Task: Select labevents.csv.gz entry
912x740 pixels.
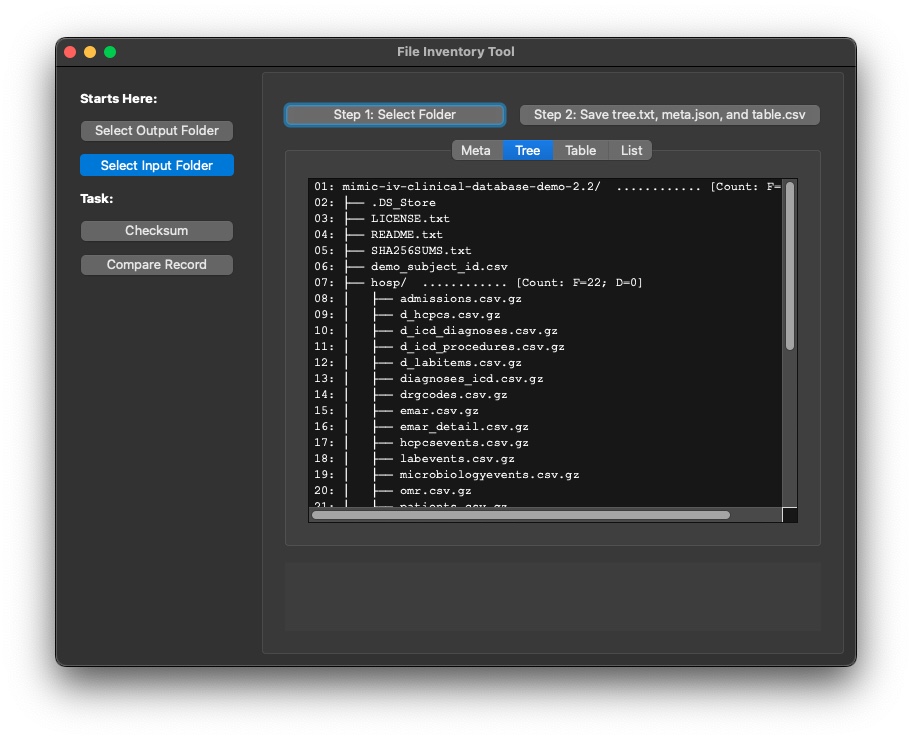Action: tap(457, 458)
